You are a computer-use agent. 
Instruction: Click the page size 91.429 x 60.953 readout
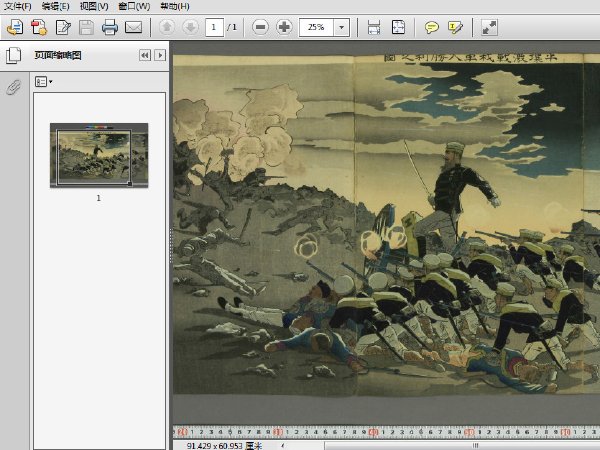225,445
